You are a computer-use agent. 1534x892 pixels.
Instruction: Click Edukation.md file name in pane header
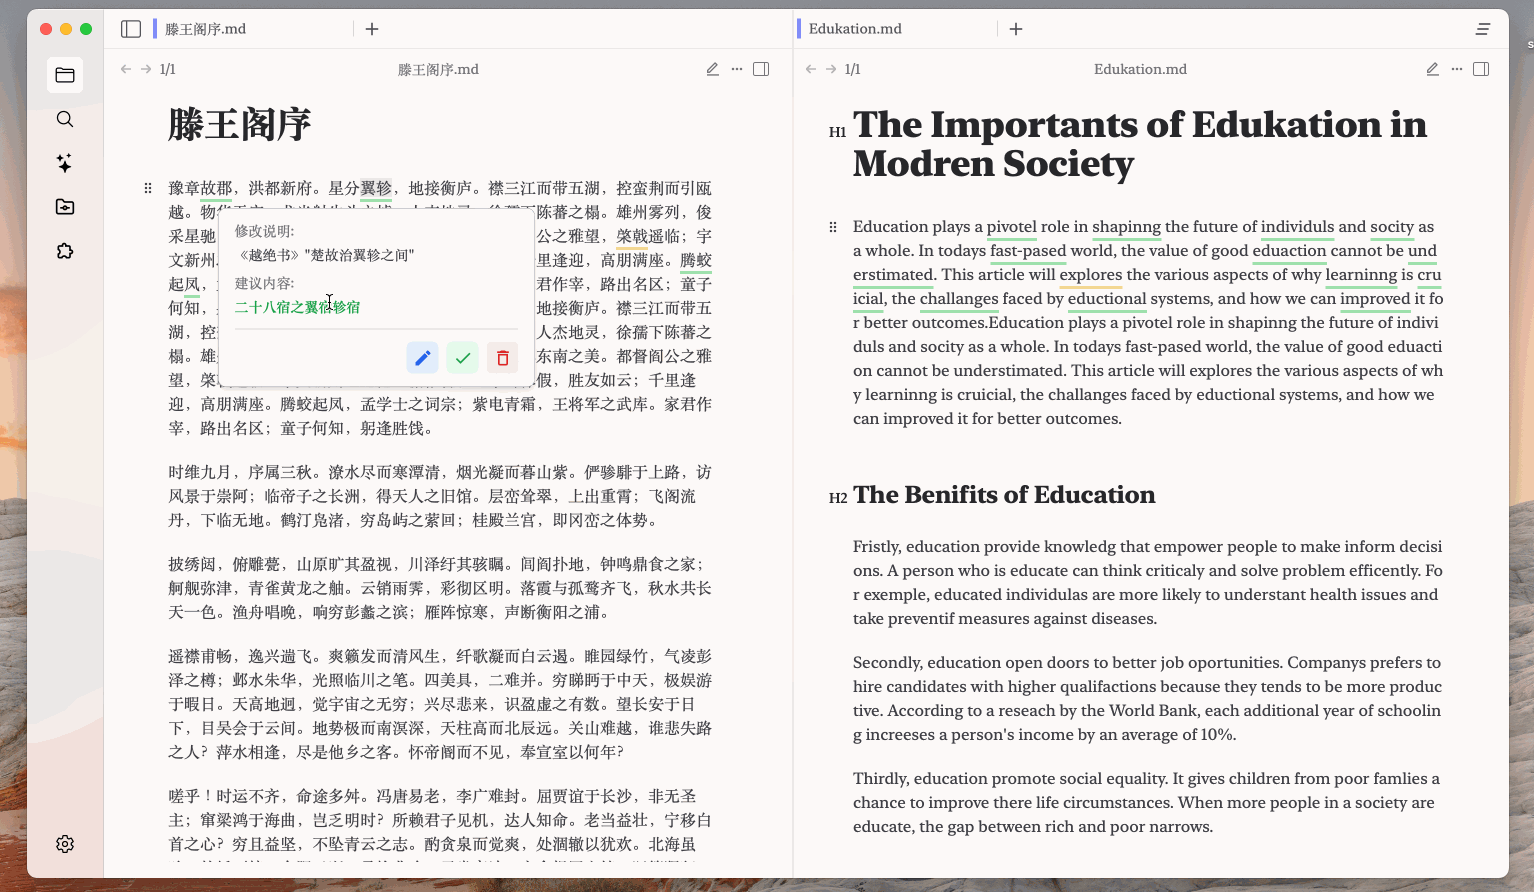click(x=1140, y=69)
